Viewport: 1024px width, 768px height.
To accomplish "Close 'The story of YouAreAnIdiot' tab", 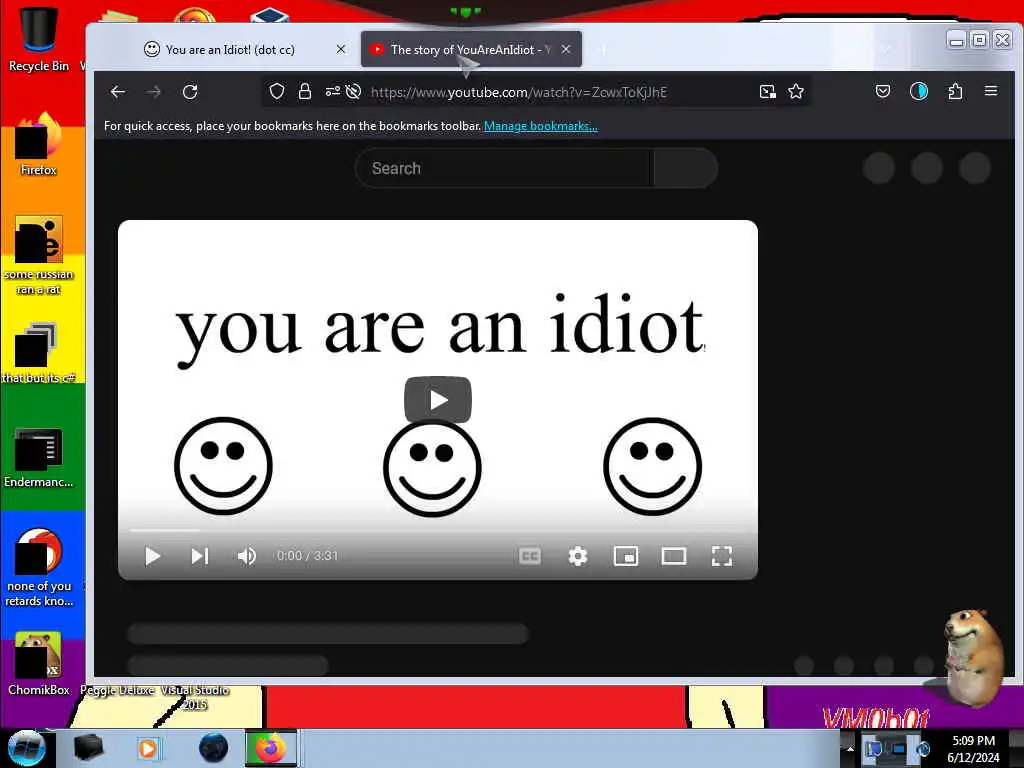I will (x=566, y=49).
